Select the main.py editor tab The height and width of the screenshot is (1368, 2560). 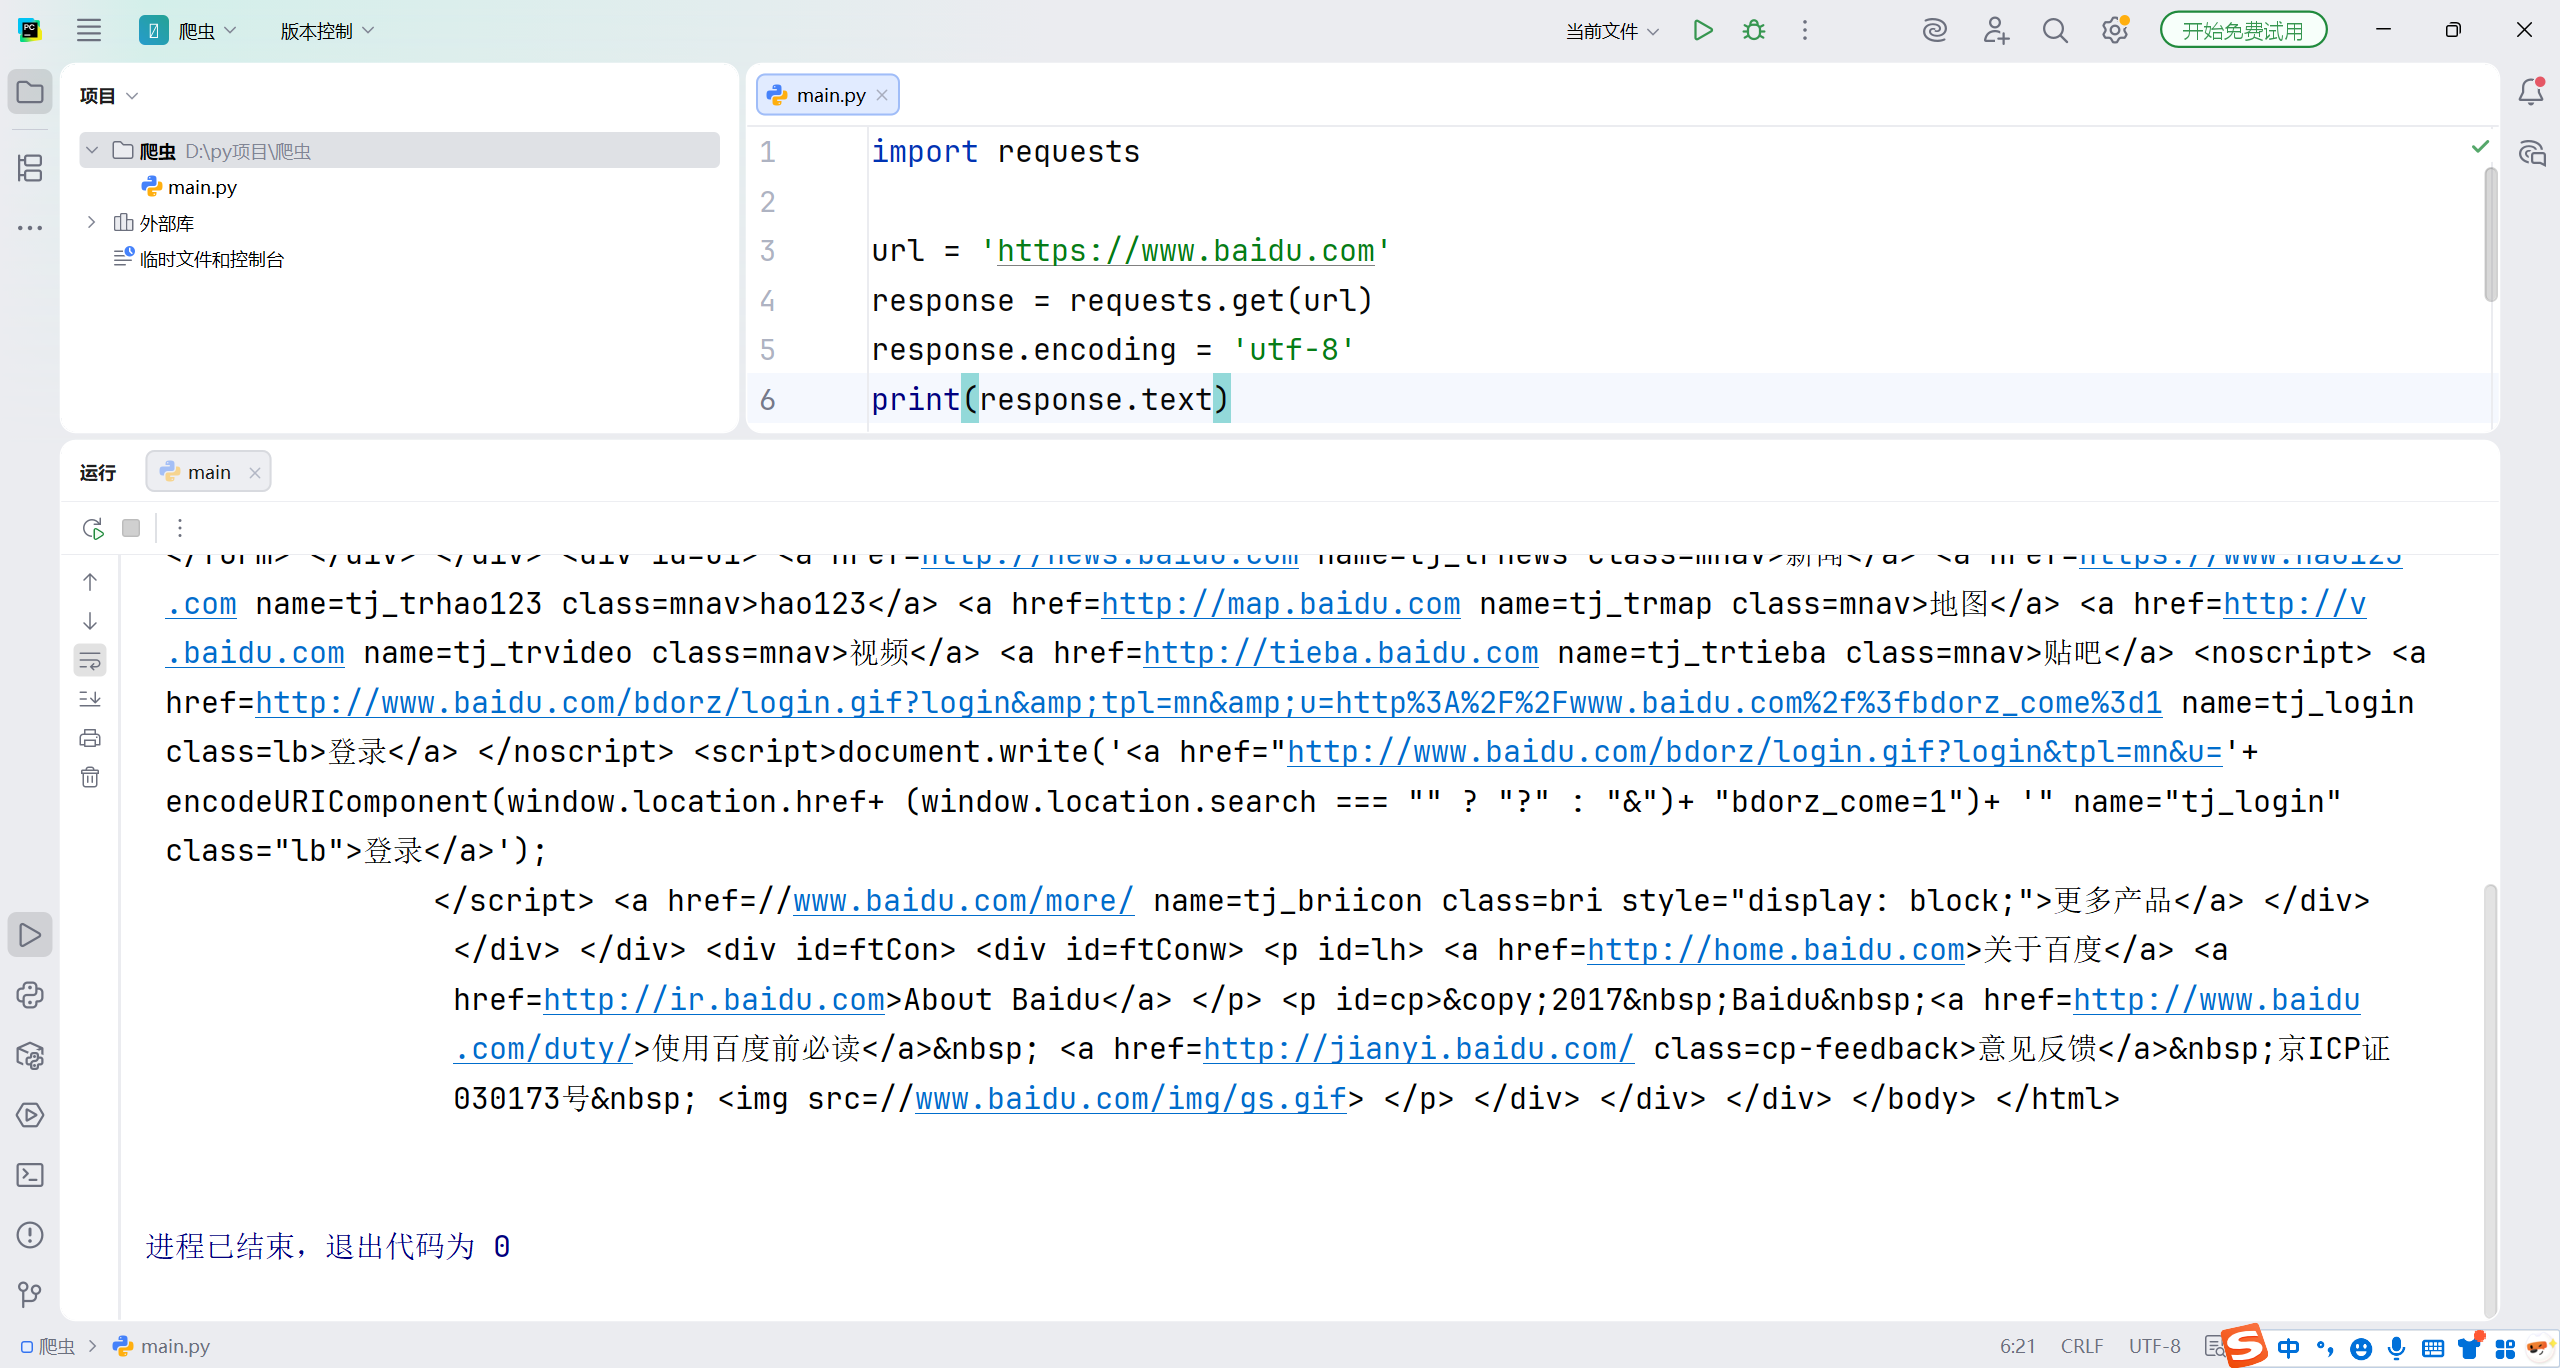[829, 95]
